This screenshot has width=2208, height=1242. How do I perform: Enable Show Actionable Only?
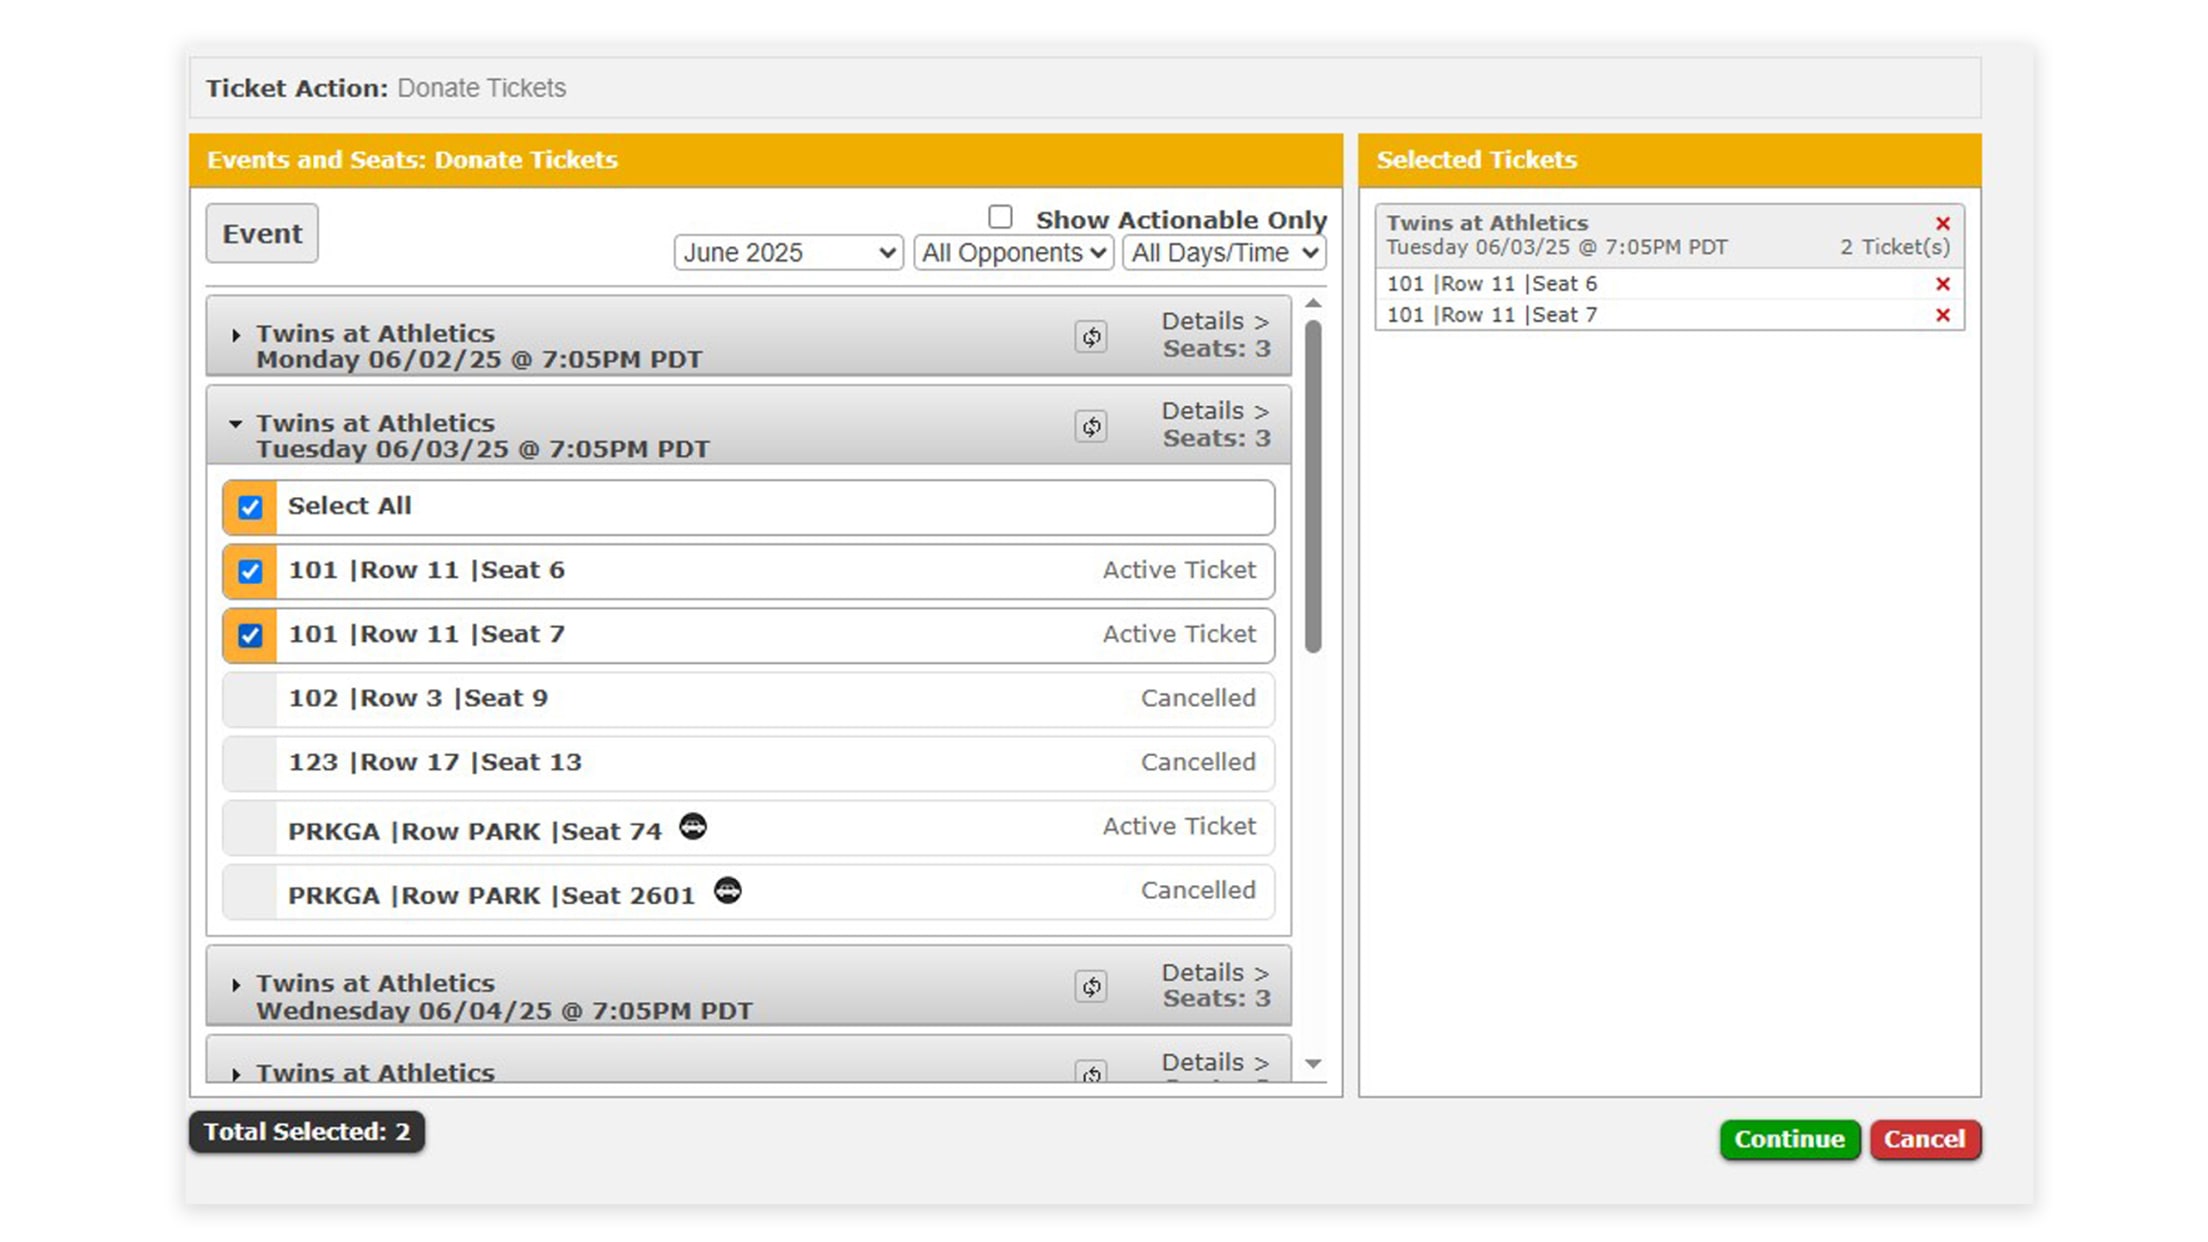click(999, 215)
